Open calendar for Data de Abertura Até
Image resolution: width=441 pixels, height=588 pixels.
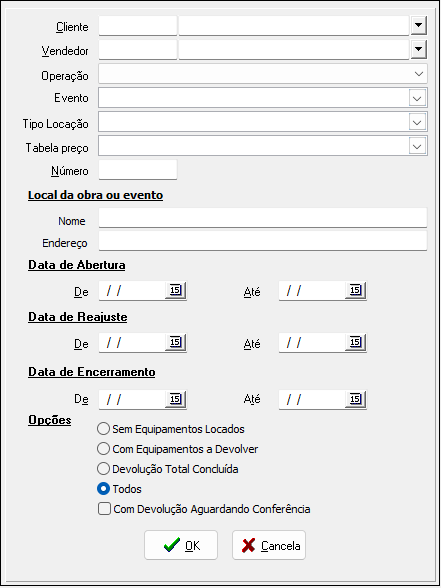click(356, 290)
